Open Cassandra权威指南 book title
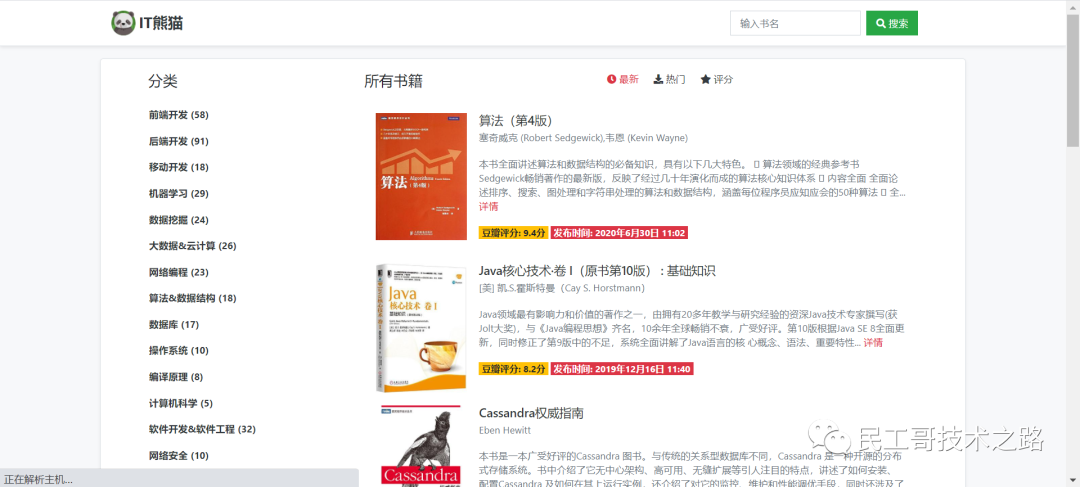Screen dimensions: 1080x487 tap(531, 413)
